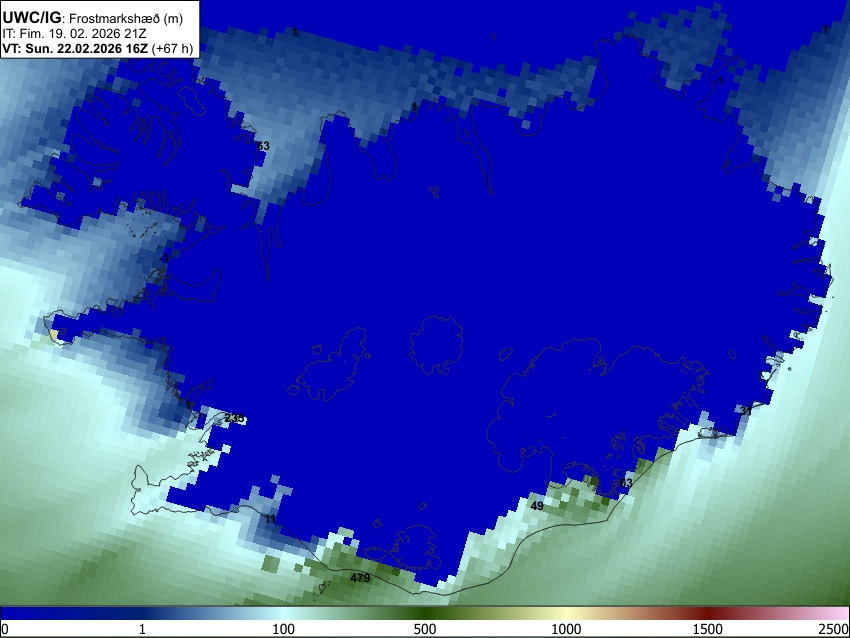Click the "UWC/IG: Frostmarkshæð (m)" title text
This screenshot has width=850, height=638.
93,18
